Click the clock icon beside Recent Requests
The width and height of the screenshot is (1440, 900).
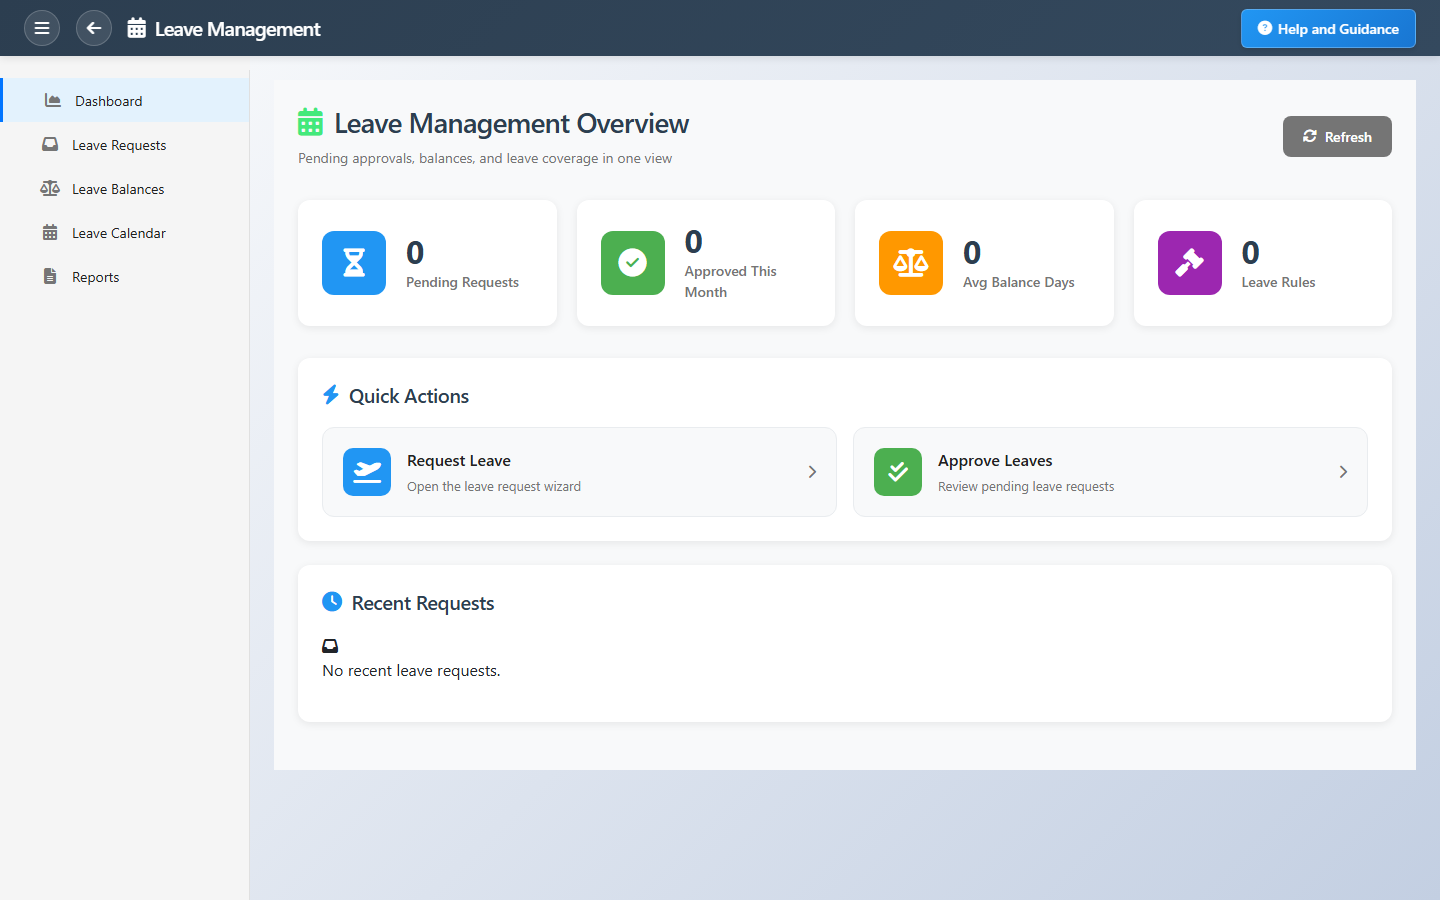[332, 602]
